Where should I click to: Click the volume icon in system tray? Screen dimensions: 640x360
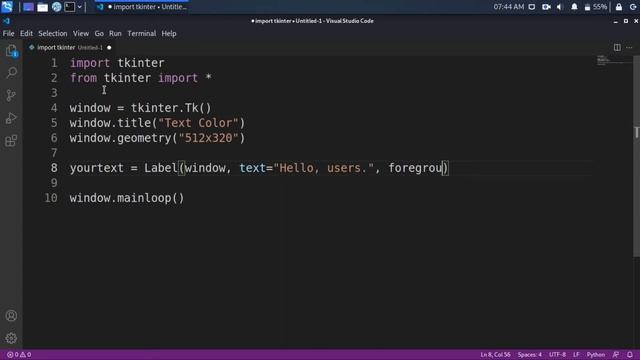[x=560, y=7]
